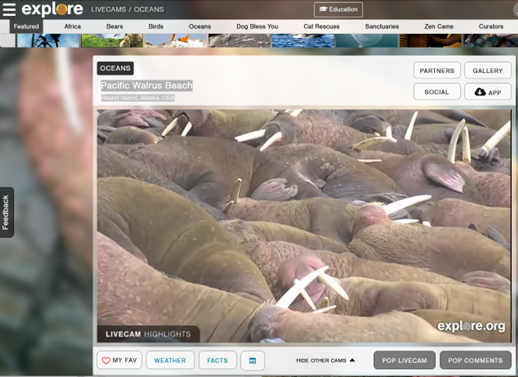
Task: Follow the LIVECAMS breadcrumb link
Action: pos(108,9)
